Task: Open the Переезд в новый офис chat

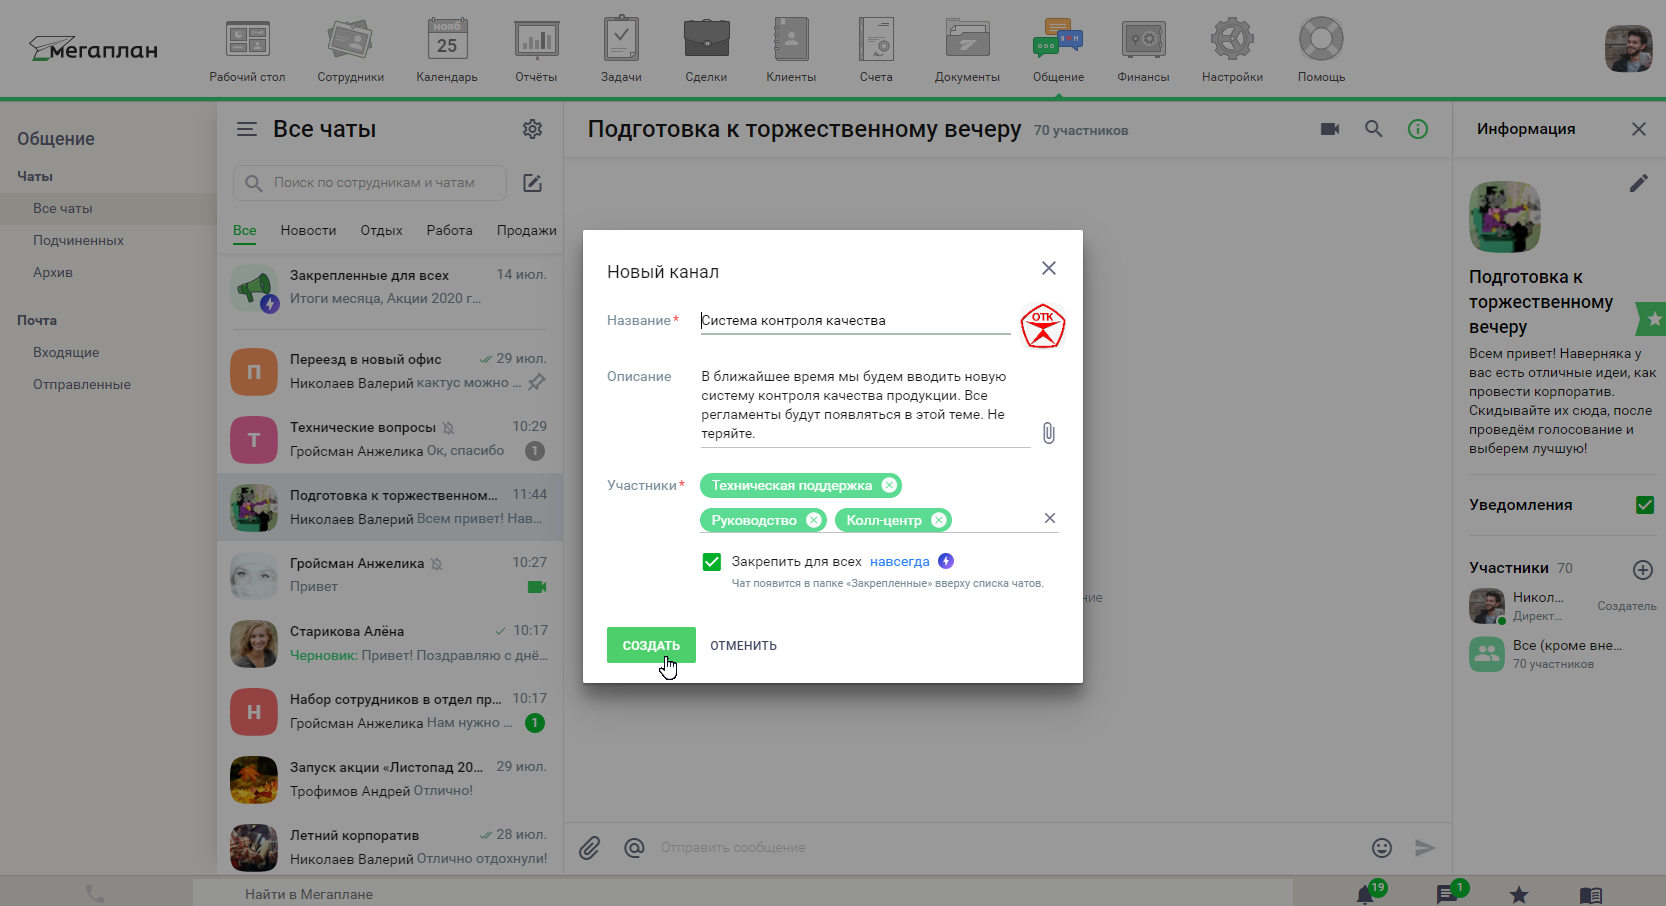Action: (390, 371)
